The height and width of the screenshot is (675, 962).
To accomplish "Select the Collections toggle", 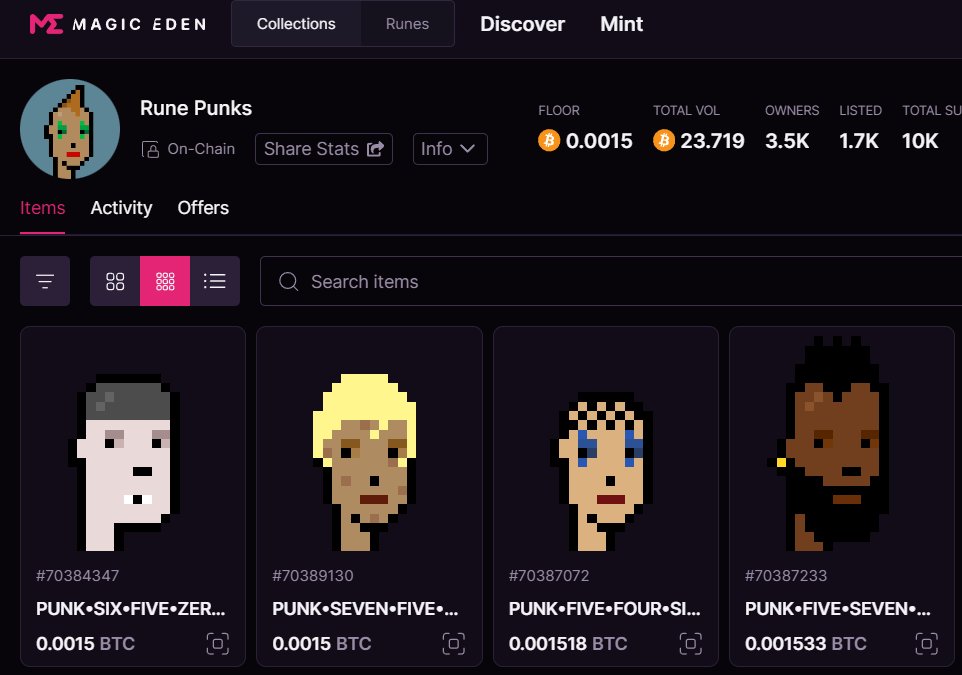I will 296,24.
